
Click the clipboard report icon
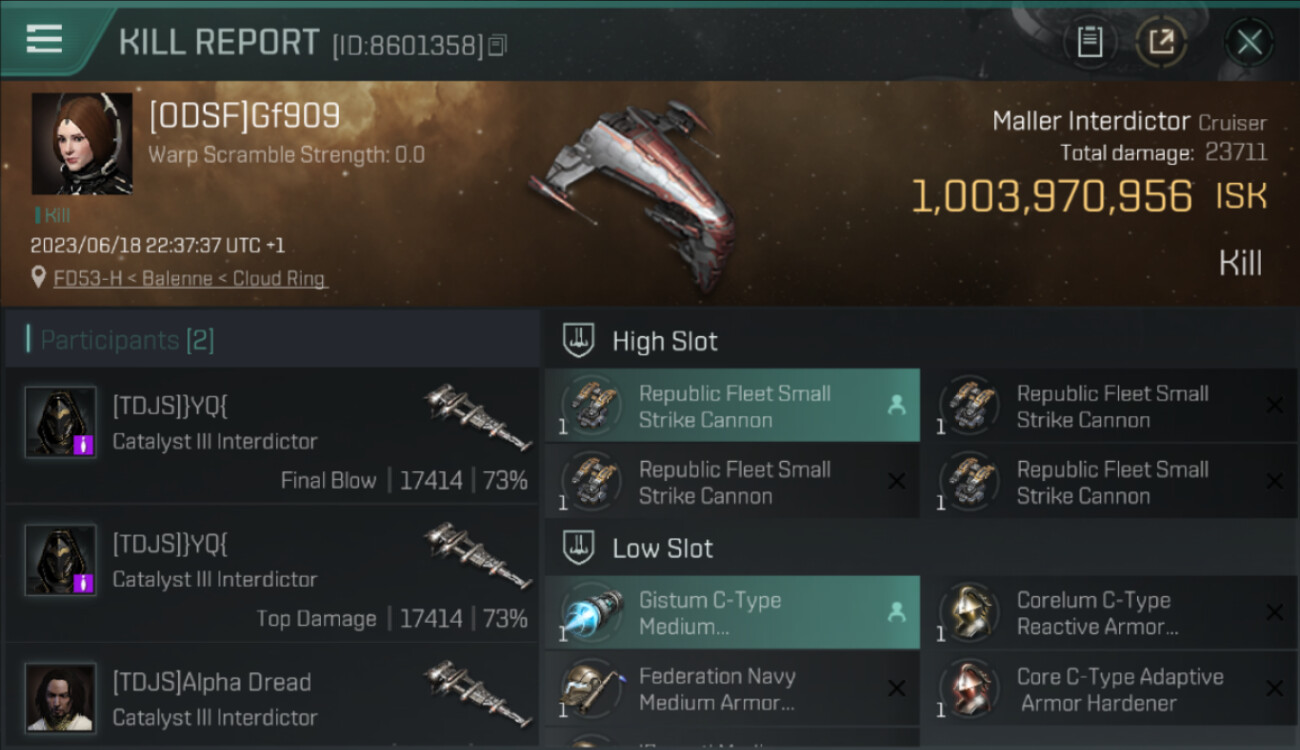click(1089, 42)
